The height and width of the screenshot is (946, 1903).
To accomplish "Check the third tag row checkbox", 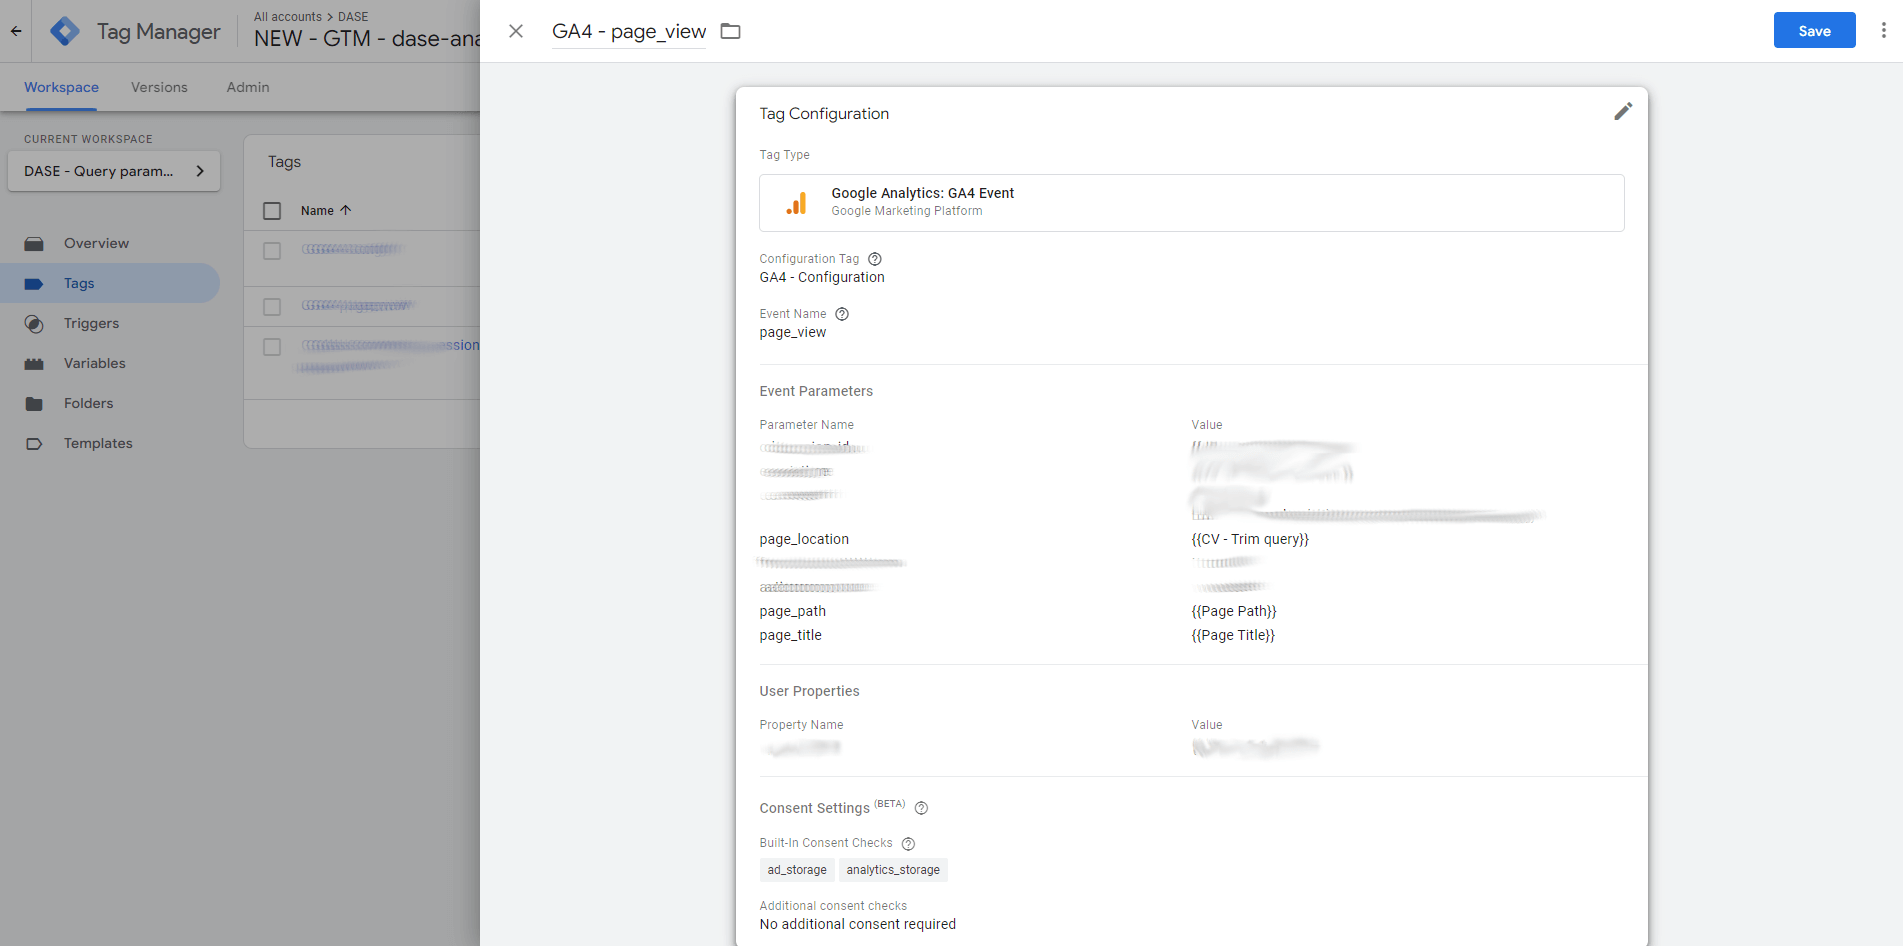I will click(x=272, y=347).
